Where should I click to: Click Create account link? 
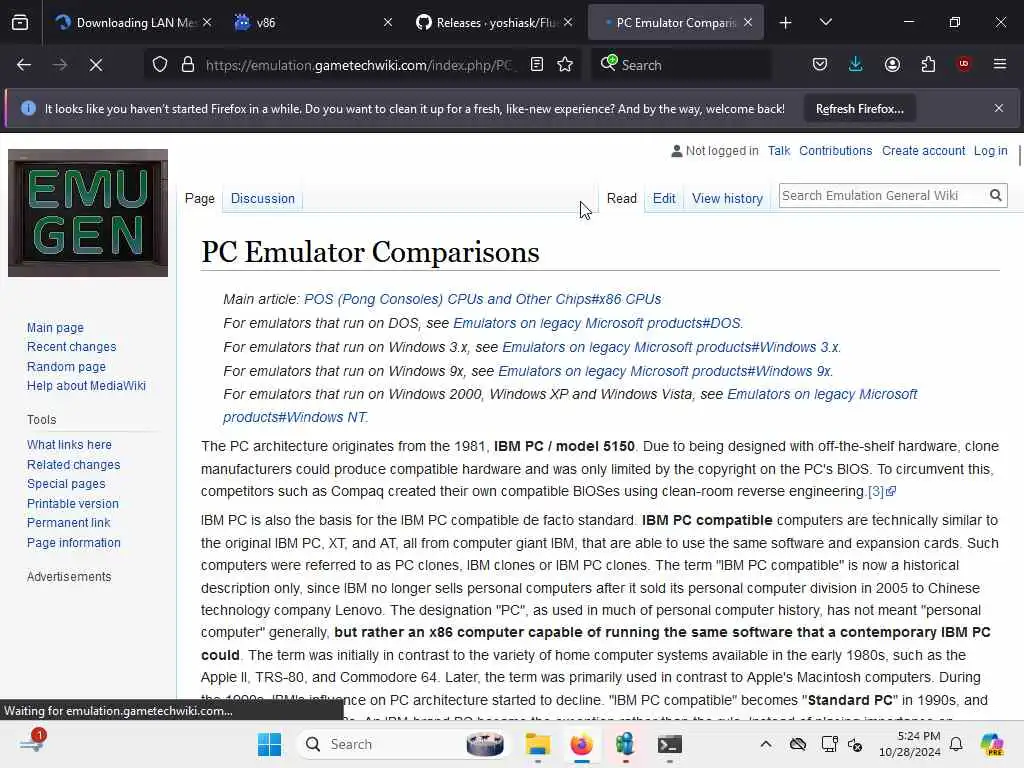click(923, 151)
